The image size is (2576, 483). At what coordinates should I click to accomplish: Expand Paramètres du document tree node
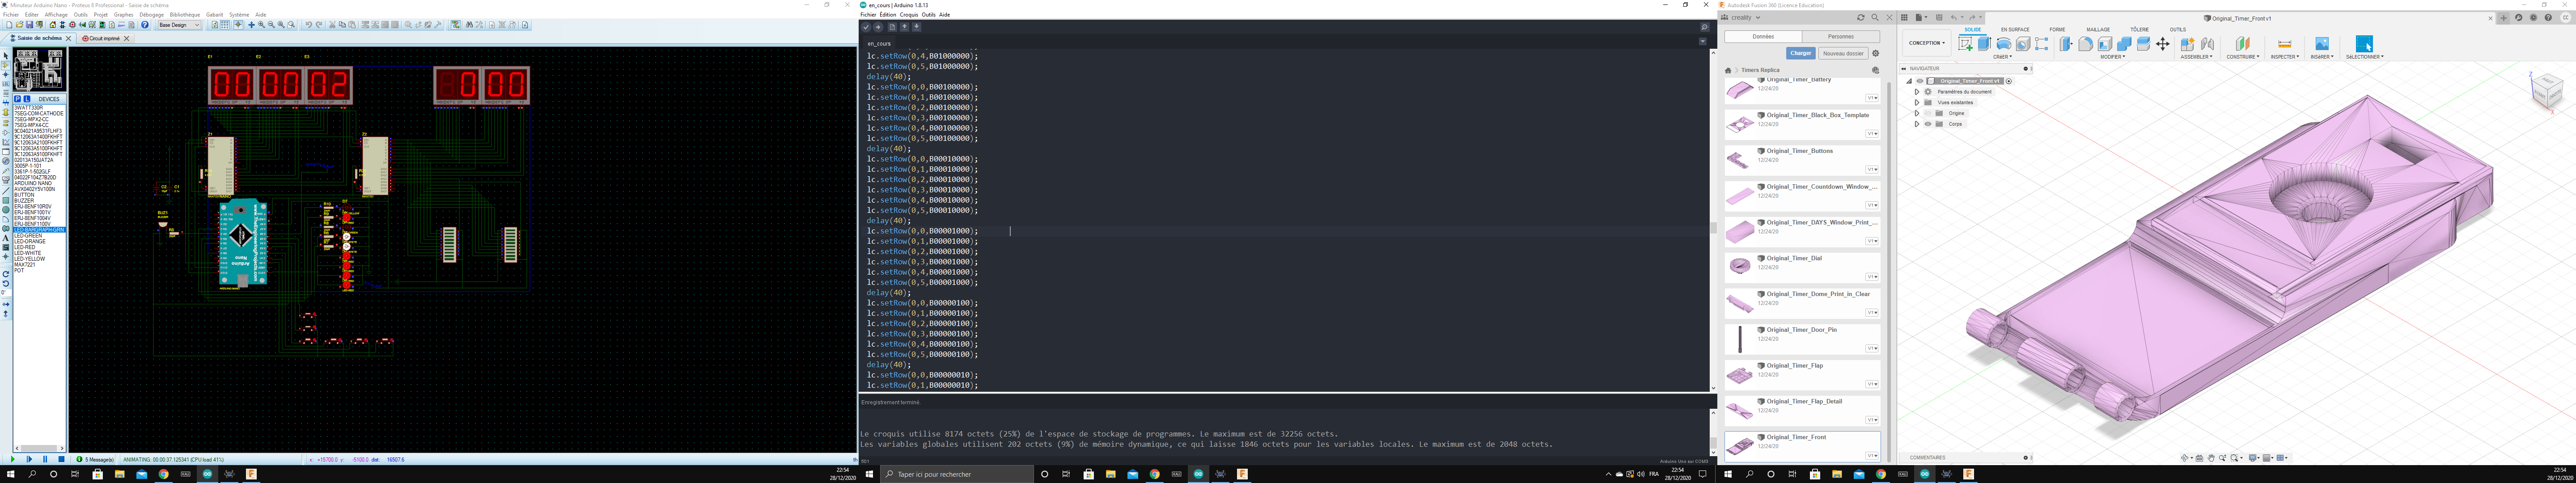click(x=1917, y=92)
